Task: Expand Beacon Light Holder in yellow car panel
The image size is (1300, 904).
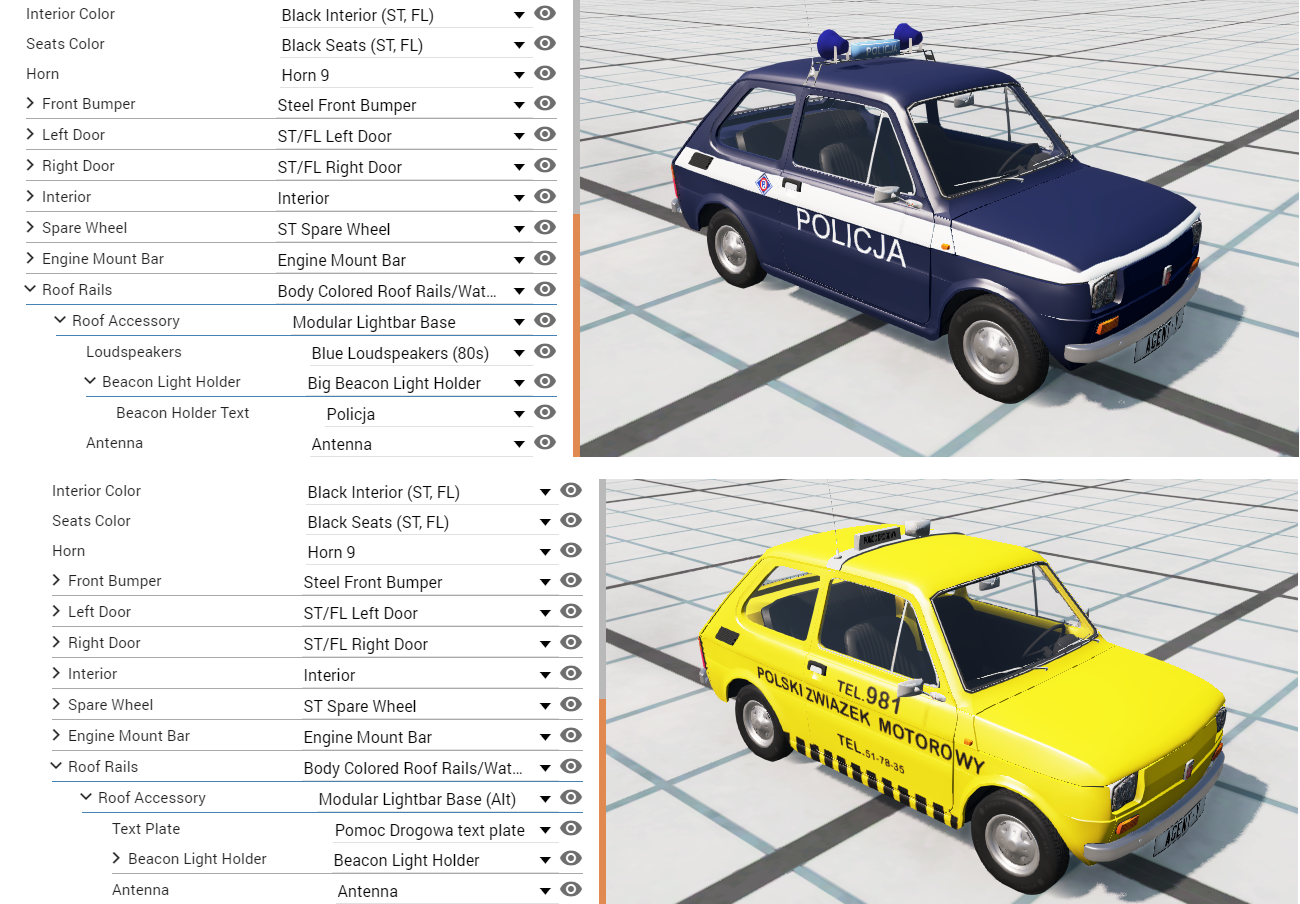Action: [x=116, y=859]
